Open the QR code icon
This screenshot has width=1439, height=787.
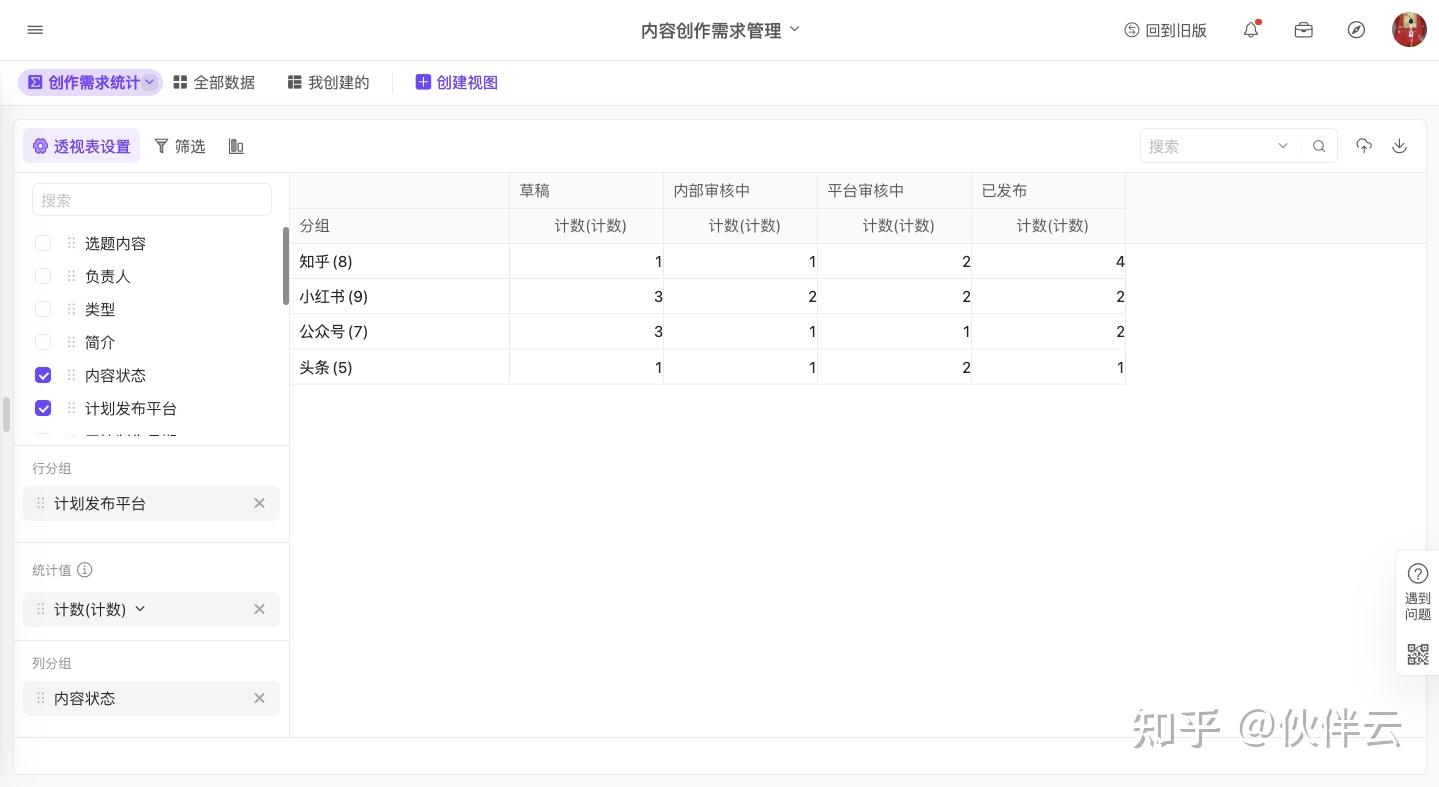pyautogui.click(x=1418, y=654)
